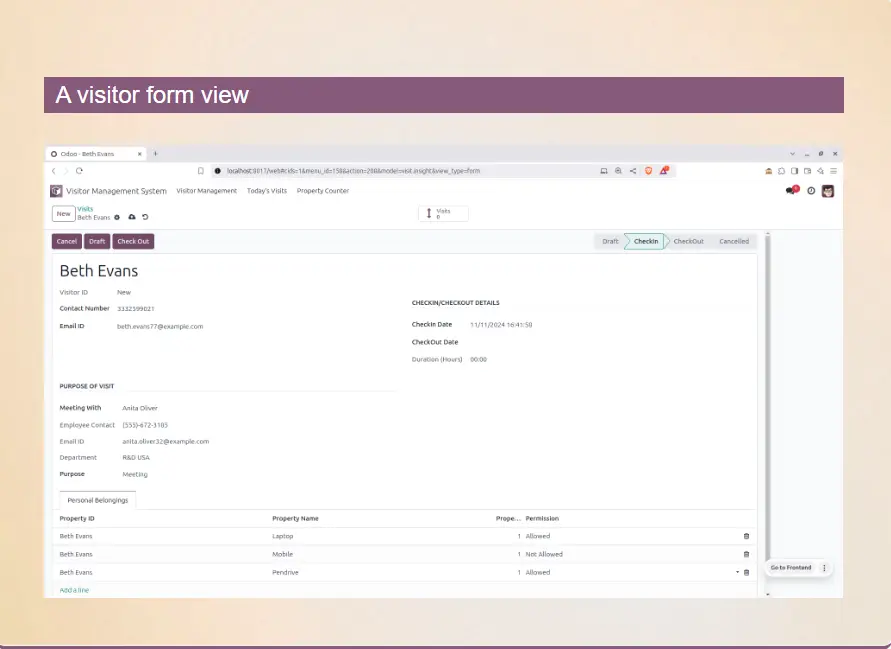
Task: Open the Today's Visits menu
Action: 266,191
